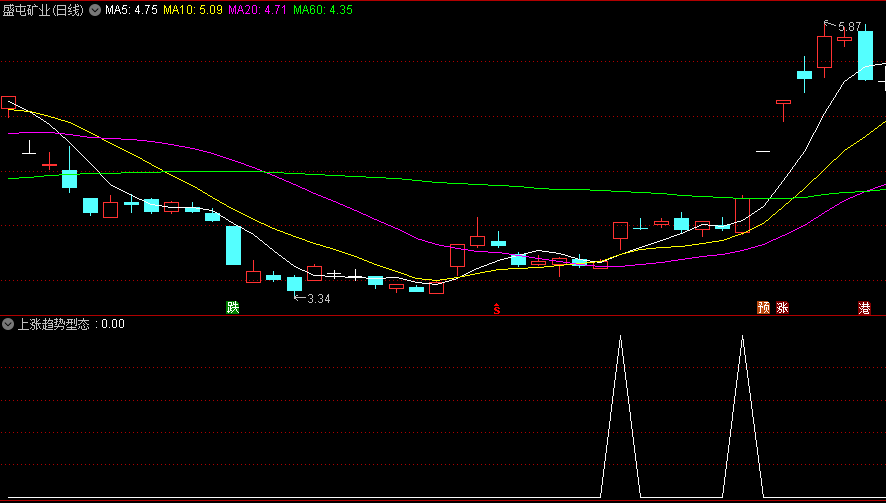Click the first red candle at chart left edge

[8, 103]
